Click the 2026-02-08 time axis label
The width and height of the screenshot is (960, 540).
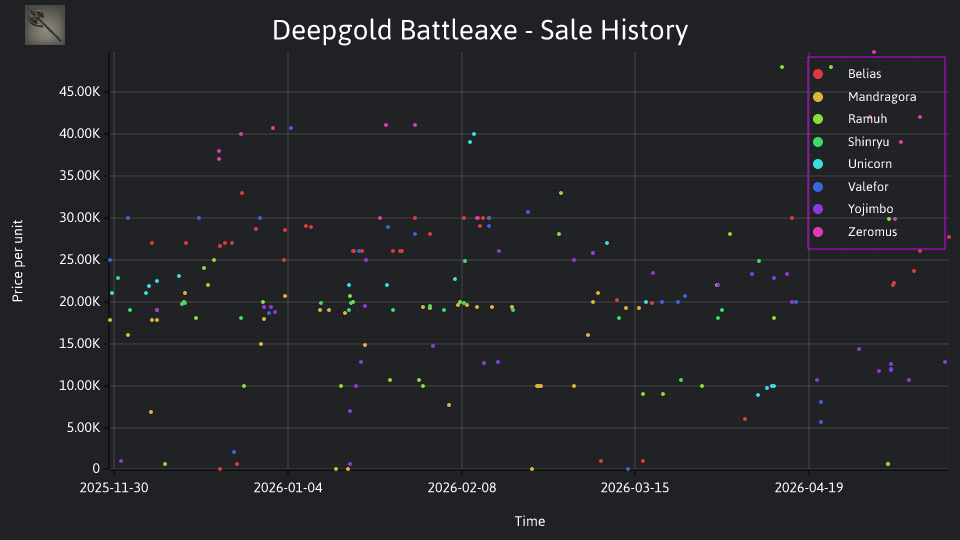(x=462, y=488)
